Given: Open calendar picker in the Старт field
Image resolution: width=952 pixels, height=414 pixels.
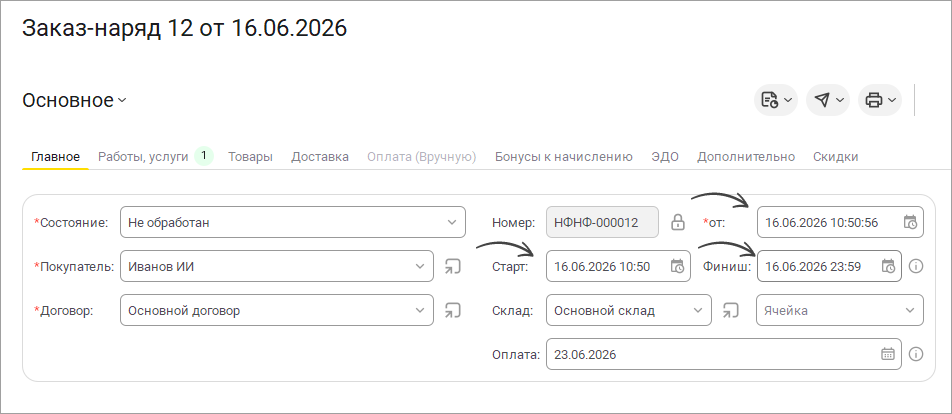Looking at the screenshot, I should tap(678, 266).
